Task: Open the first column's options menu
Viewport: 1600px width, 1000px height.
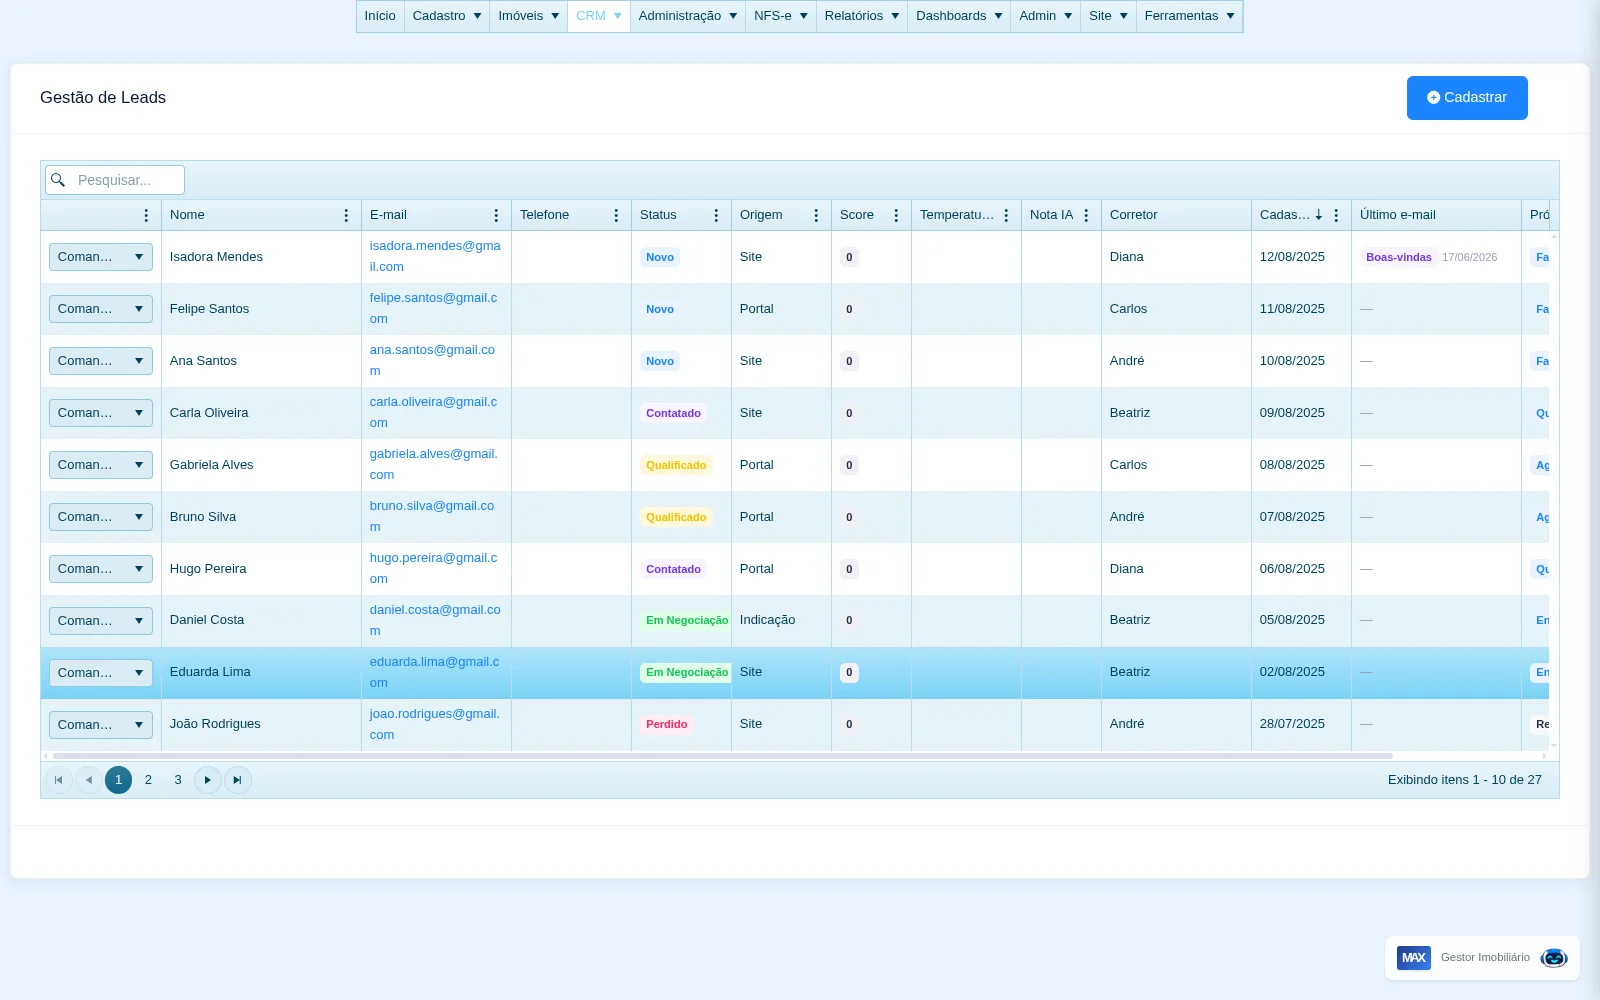Action: click(x=146, y=215)
